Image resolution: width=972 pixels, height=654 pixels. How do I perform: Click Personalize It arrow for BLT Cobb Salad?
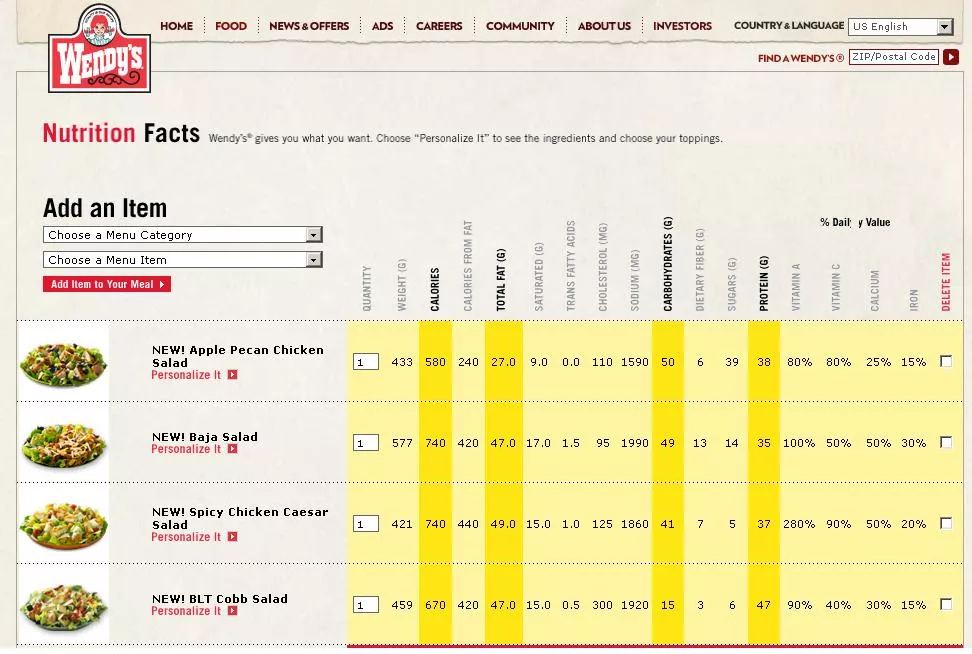point(232,611)
